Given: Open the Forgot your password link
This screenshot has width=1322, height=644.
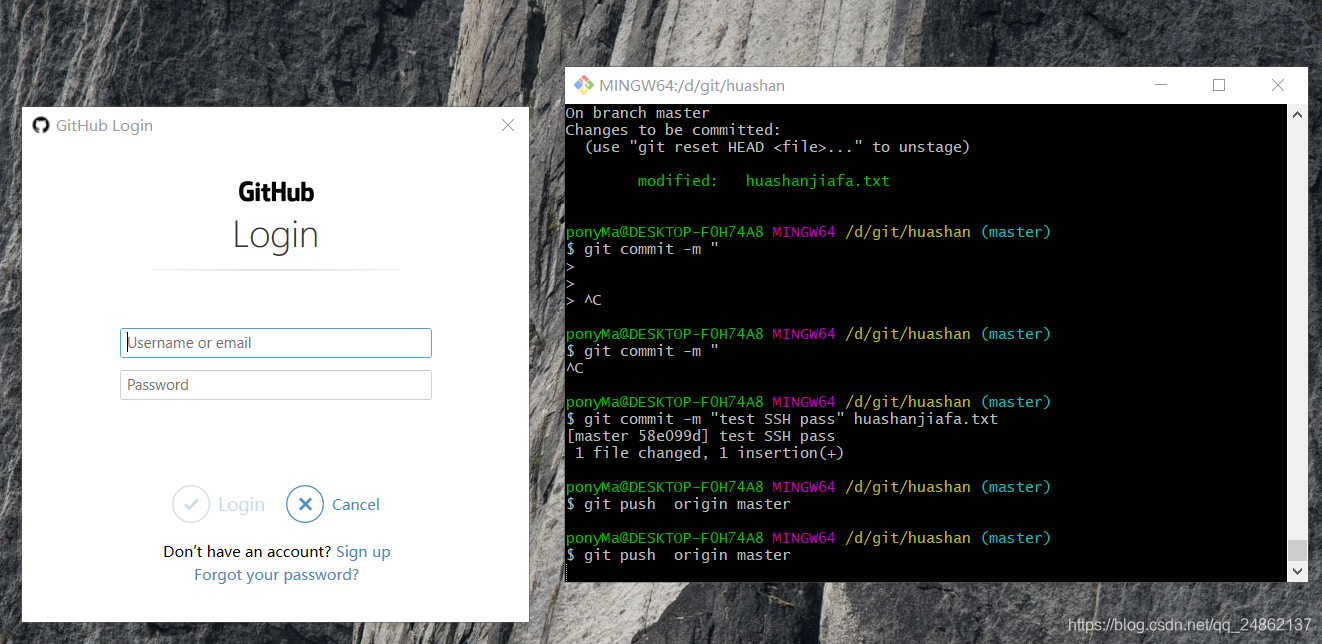Looking at the screenshot, I should [x=276, y=575].
